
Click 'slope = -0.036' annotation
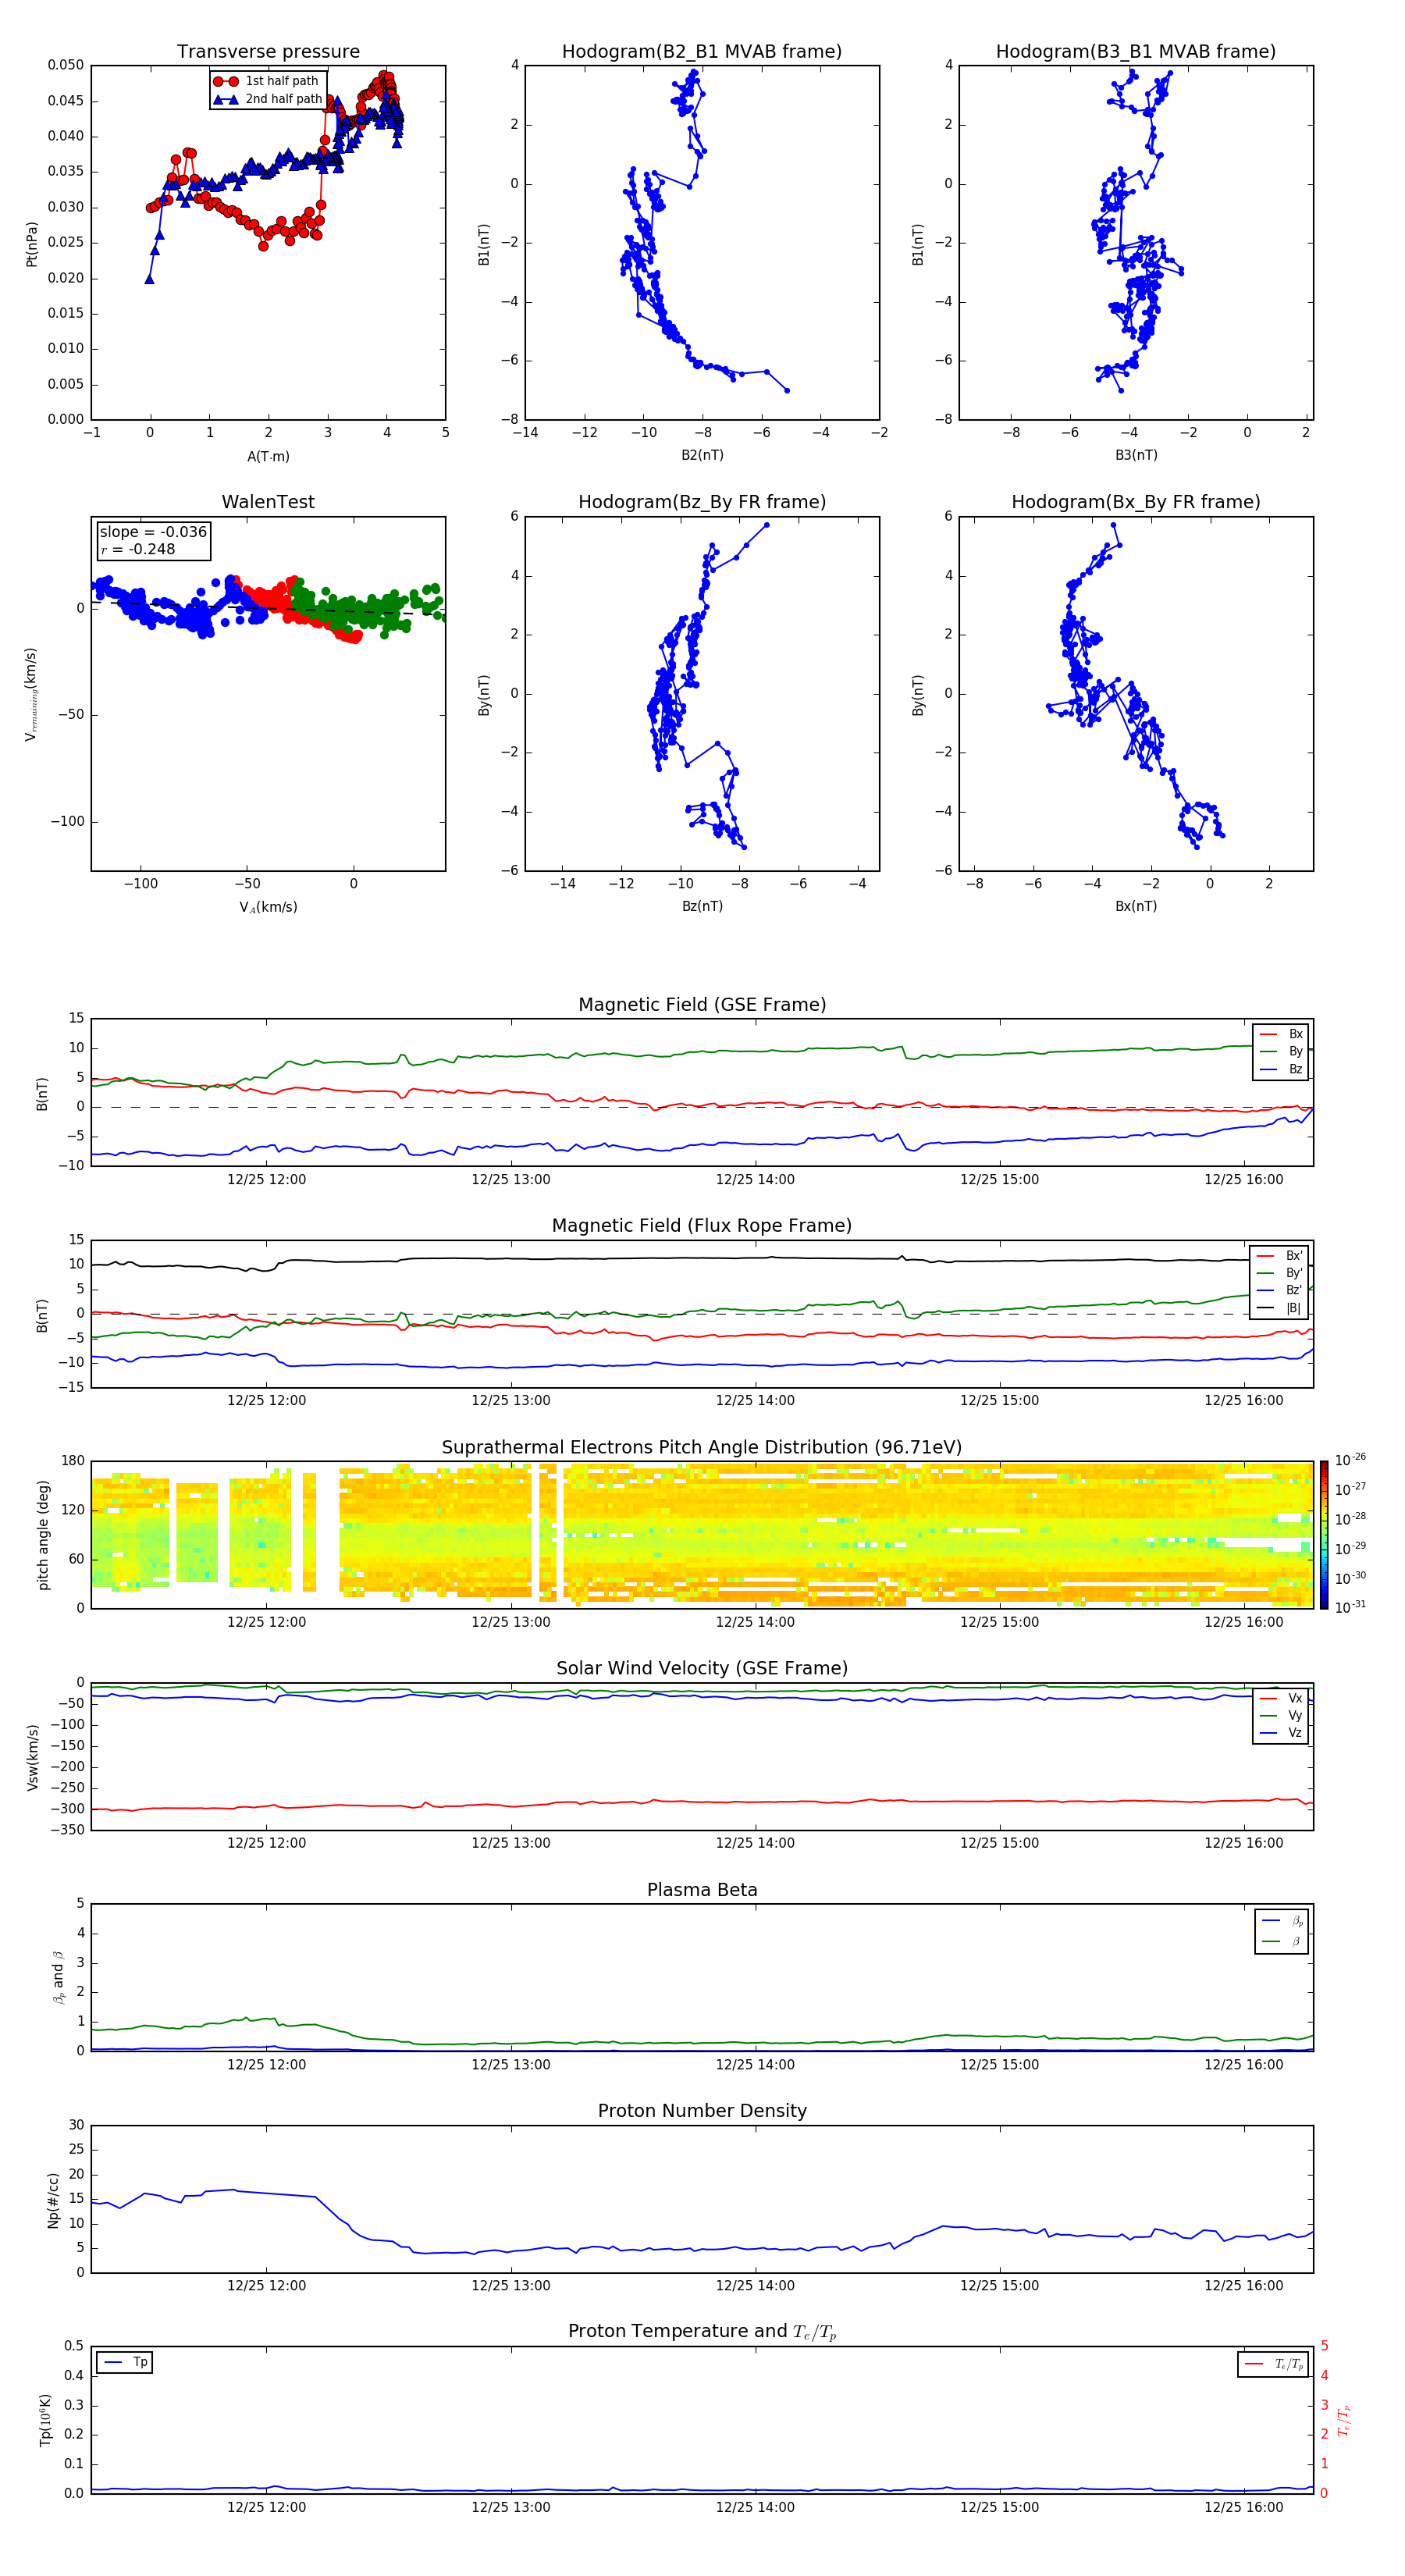pos(153,532)
